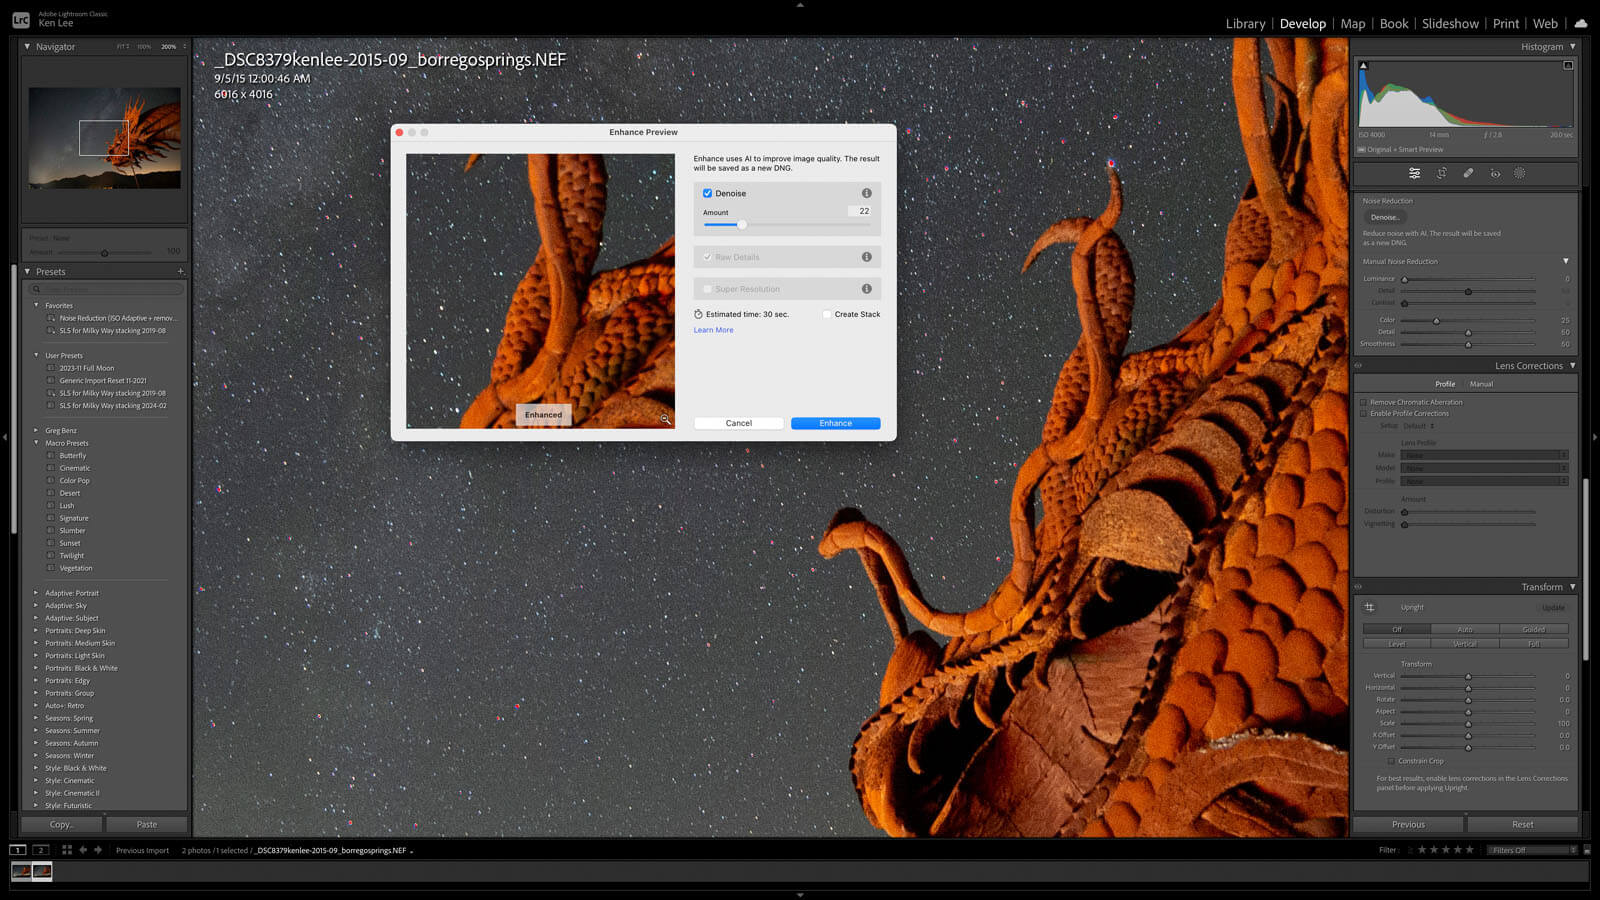Select the Edit sliders tool icon

(1414, 173)
